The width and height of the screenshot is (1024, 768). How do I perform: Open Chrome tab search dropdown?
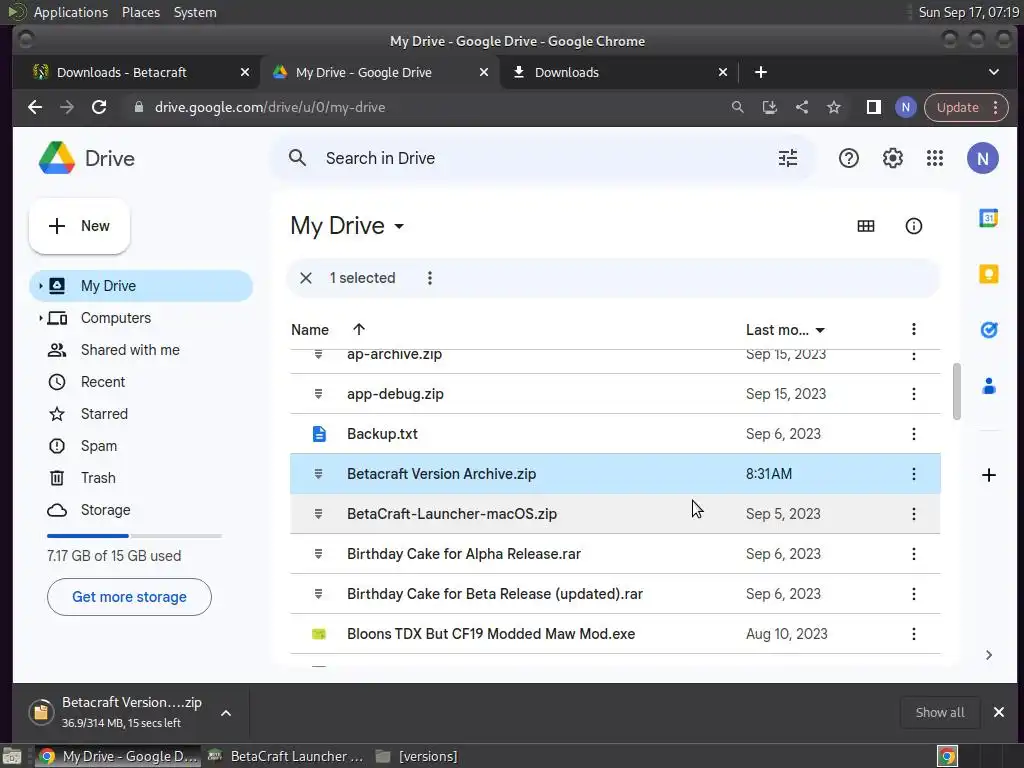[x=993, y=72]
